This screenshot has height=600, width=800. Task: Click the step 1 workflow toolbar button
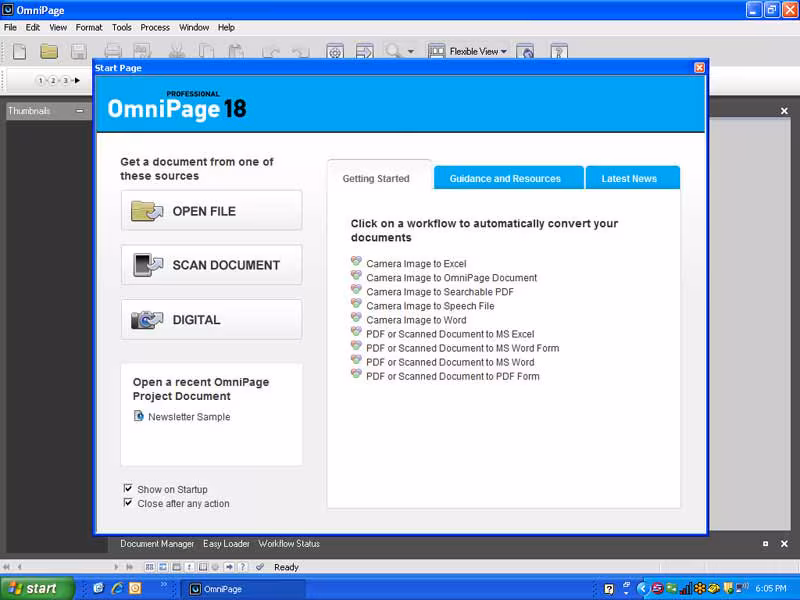point(41,81)
